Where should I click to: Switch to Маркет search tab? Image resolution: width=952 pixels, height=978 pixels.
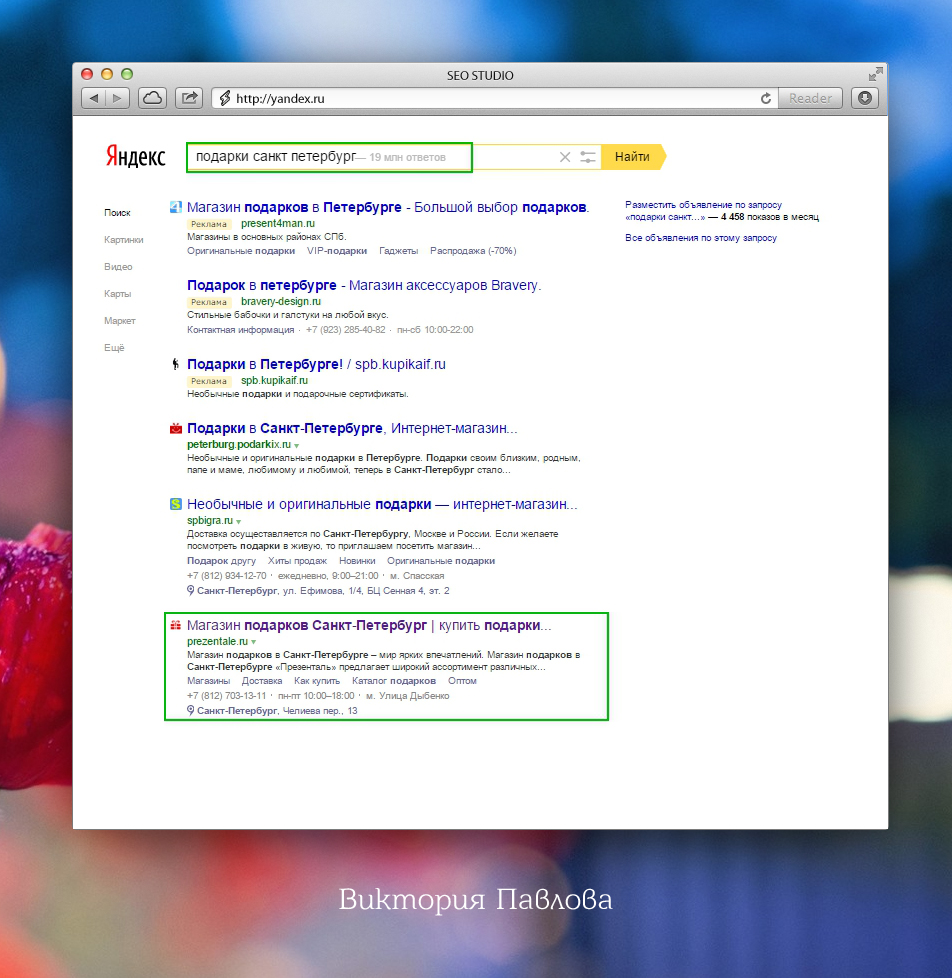(x=120, y=321)
